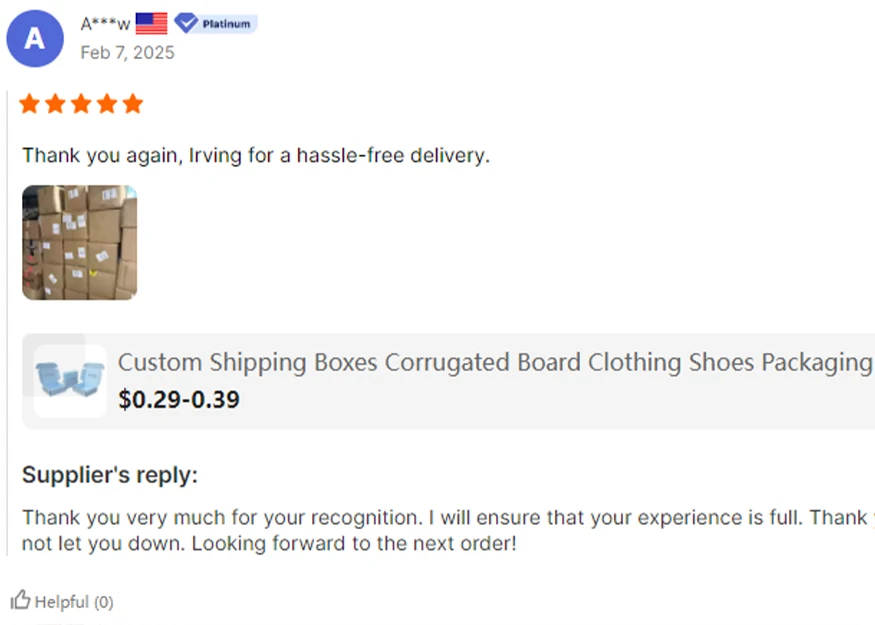Image resolution: width=875 pixels, height=625 pixels.
Task: Click the $0.29-0.39 product price
Action: click(178, 400)
